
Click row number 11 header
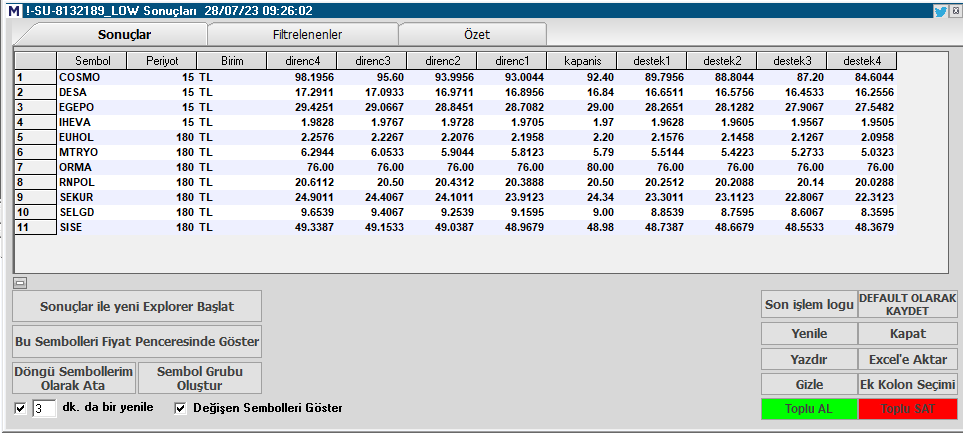[36, 227]
